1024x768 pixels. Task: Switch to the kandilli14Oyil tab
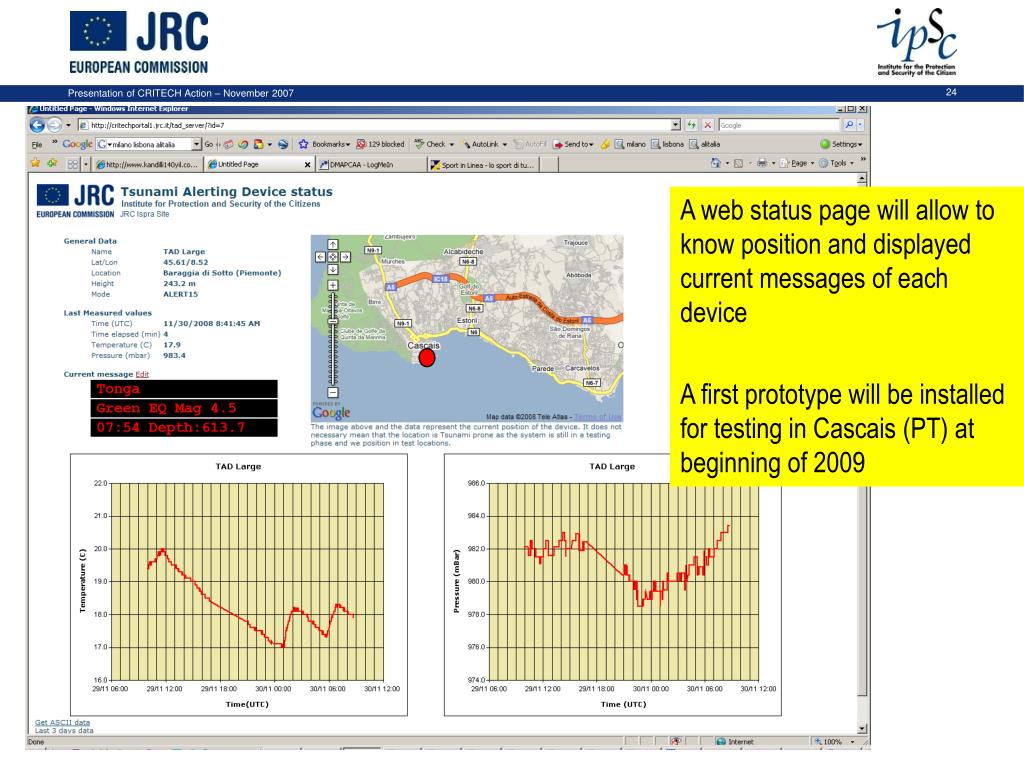[x=147, y=165]
